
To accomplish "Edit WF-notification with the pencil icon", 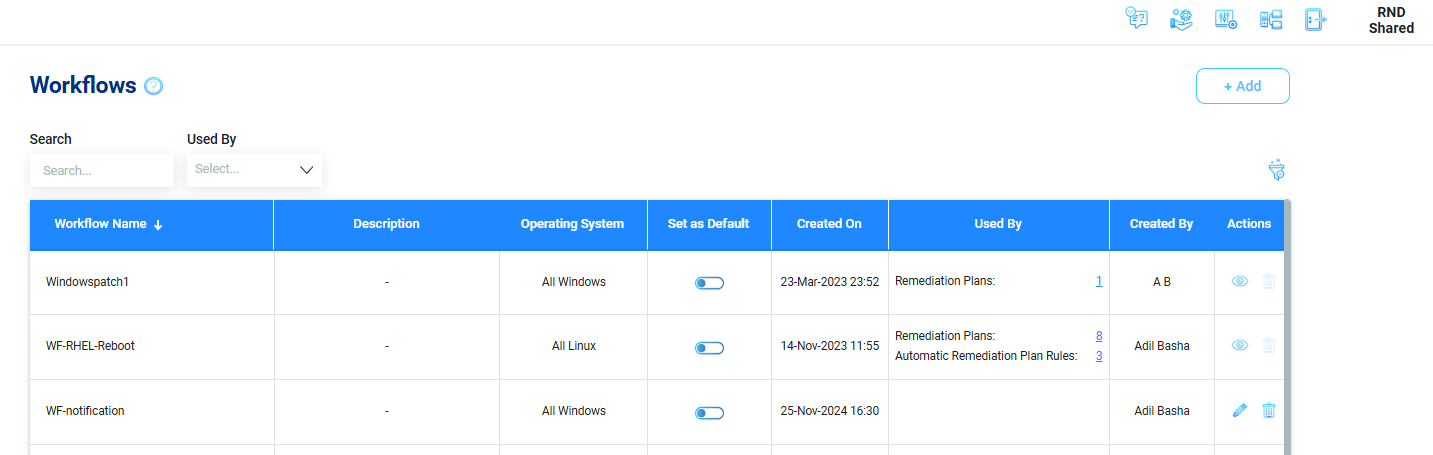I will pyautogui.click(x=1240, y=410).
